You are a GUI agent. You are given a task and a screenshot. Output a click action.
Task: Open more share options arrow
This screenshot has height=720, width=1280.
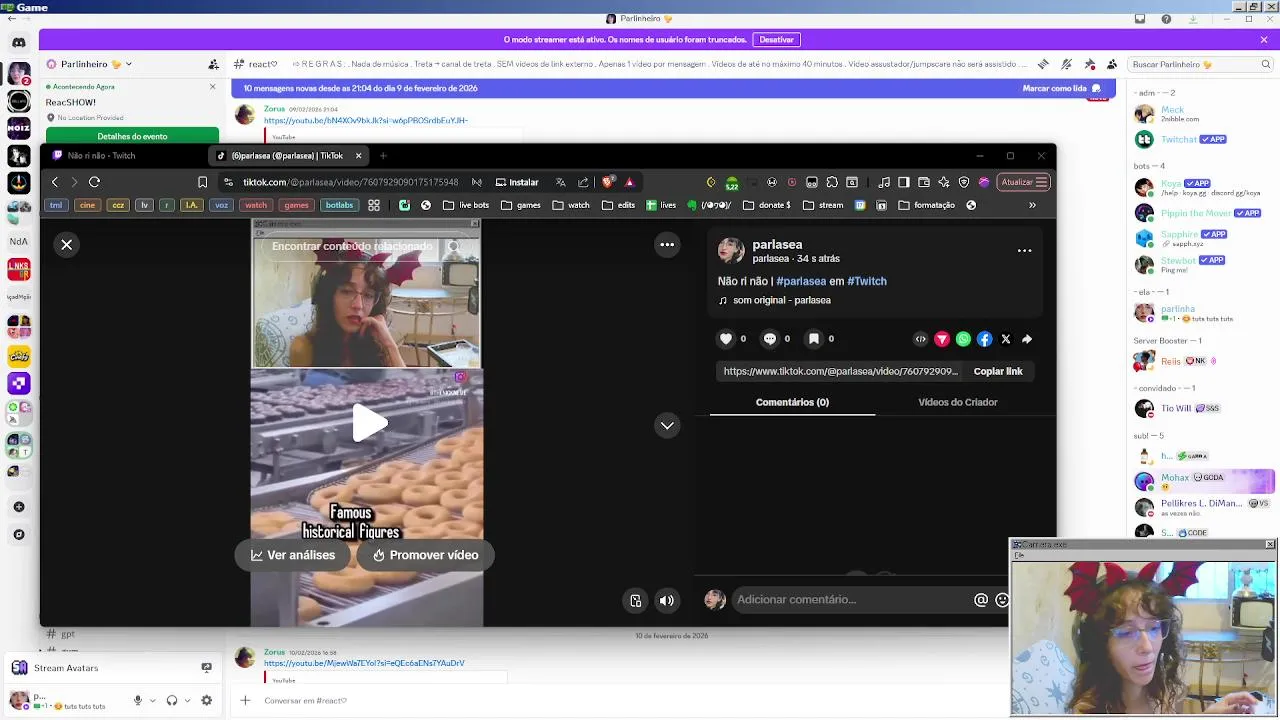1027,339
